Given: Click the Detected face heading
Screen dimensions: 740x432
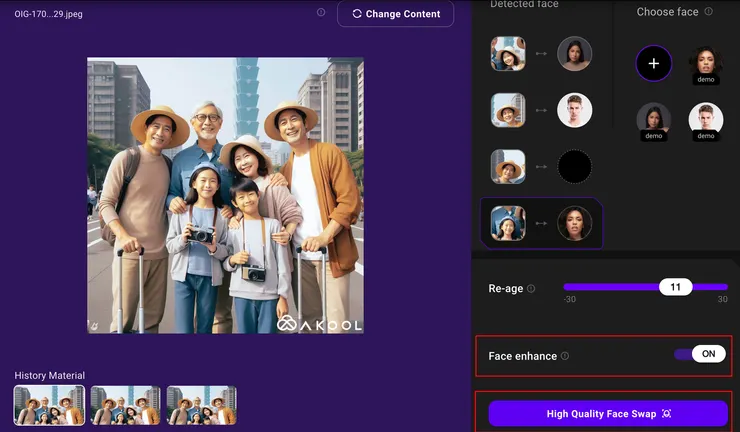Looking at the screenshot, I should tap(524, 4).
